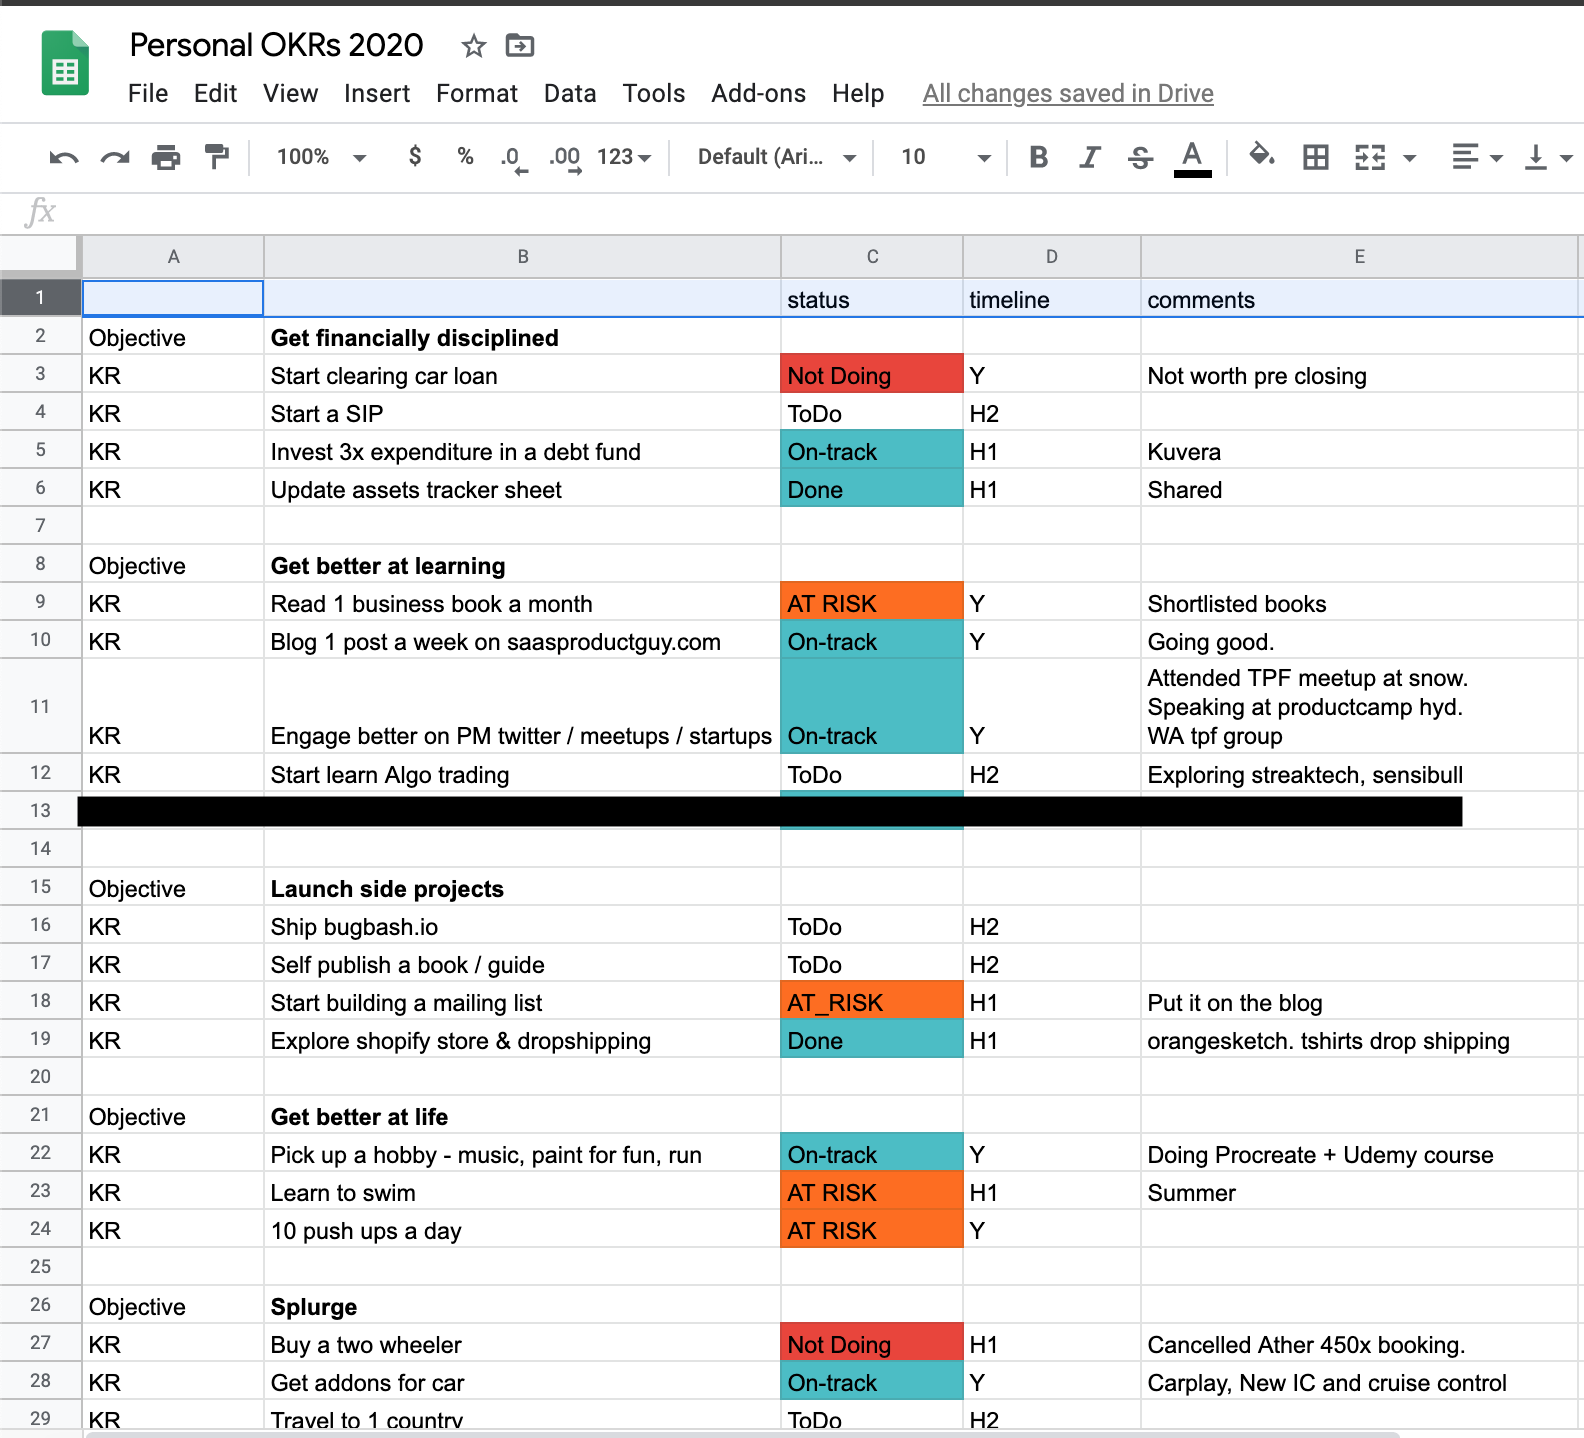Screen dimensions: 1584x1438
Task: Toggle italic formatting
Action: [1089, 157]
